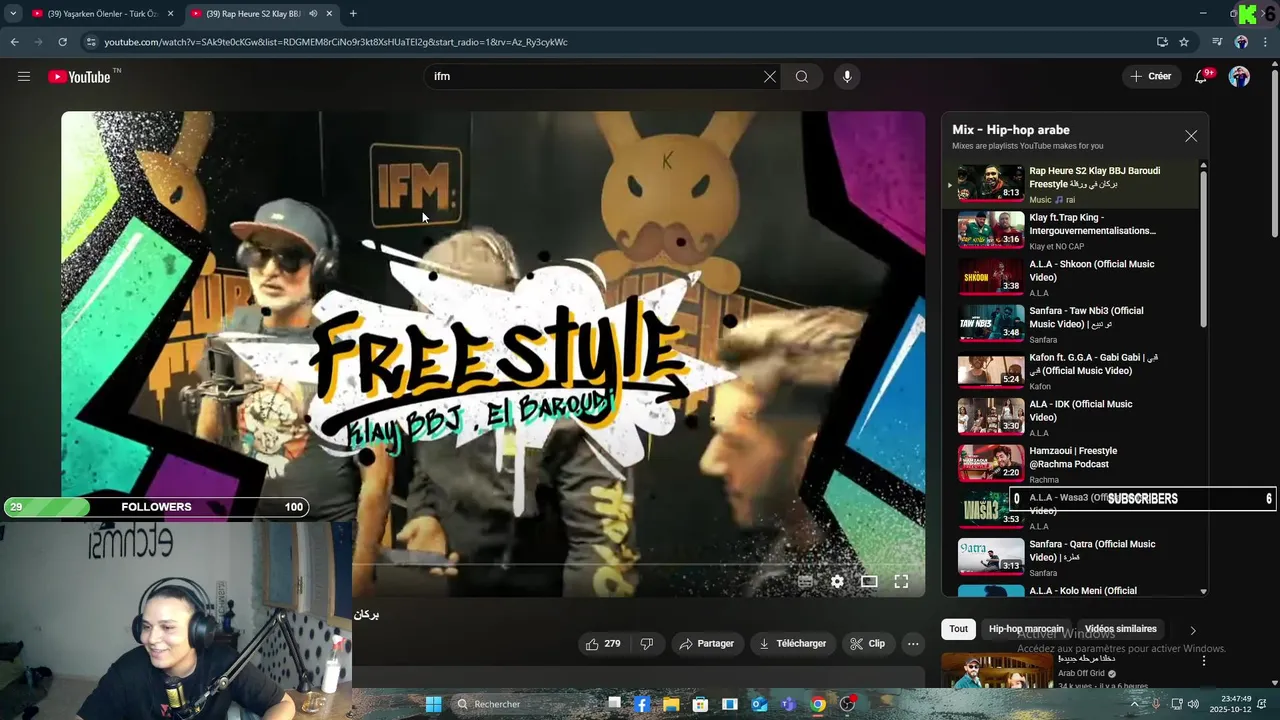Screen dimensions: 1280x720
Task: Select ALA - IDK playlist entry
Action: [x=1070, y=418]
